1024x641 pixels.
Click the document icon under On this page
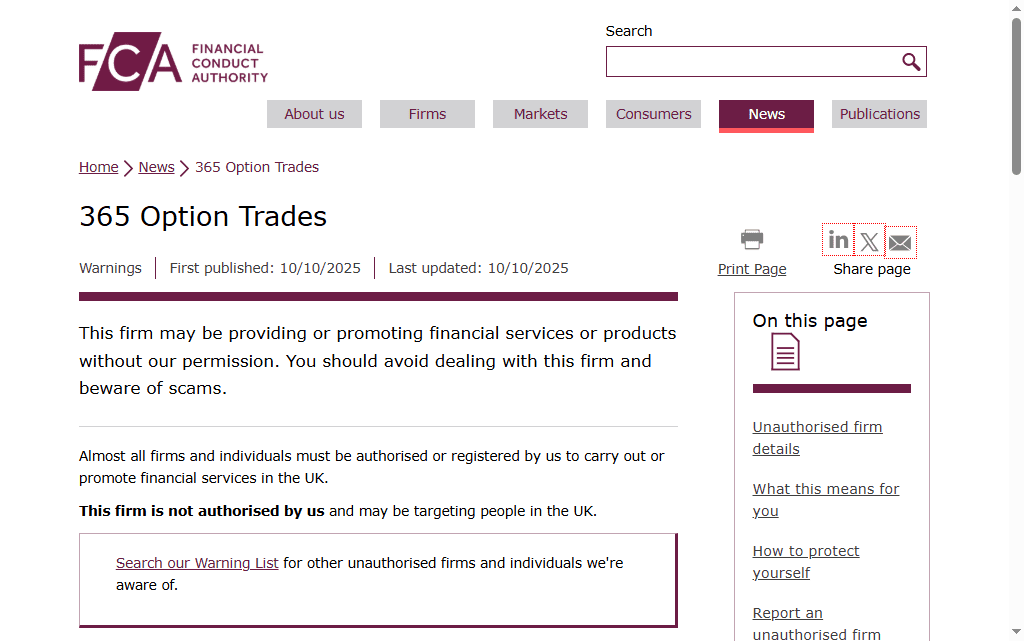click(x=785, y=352)
